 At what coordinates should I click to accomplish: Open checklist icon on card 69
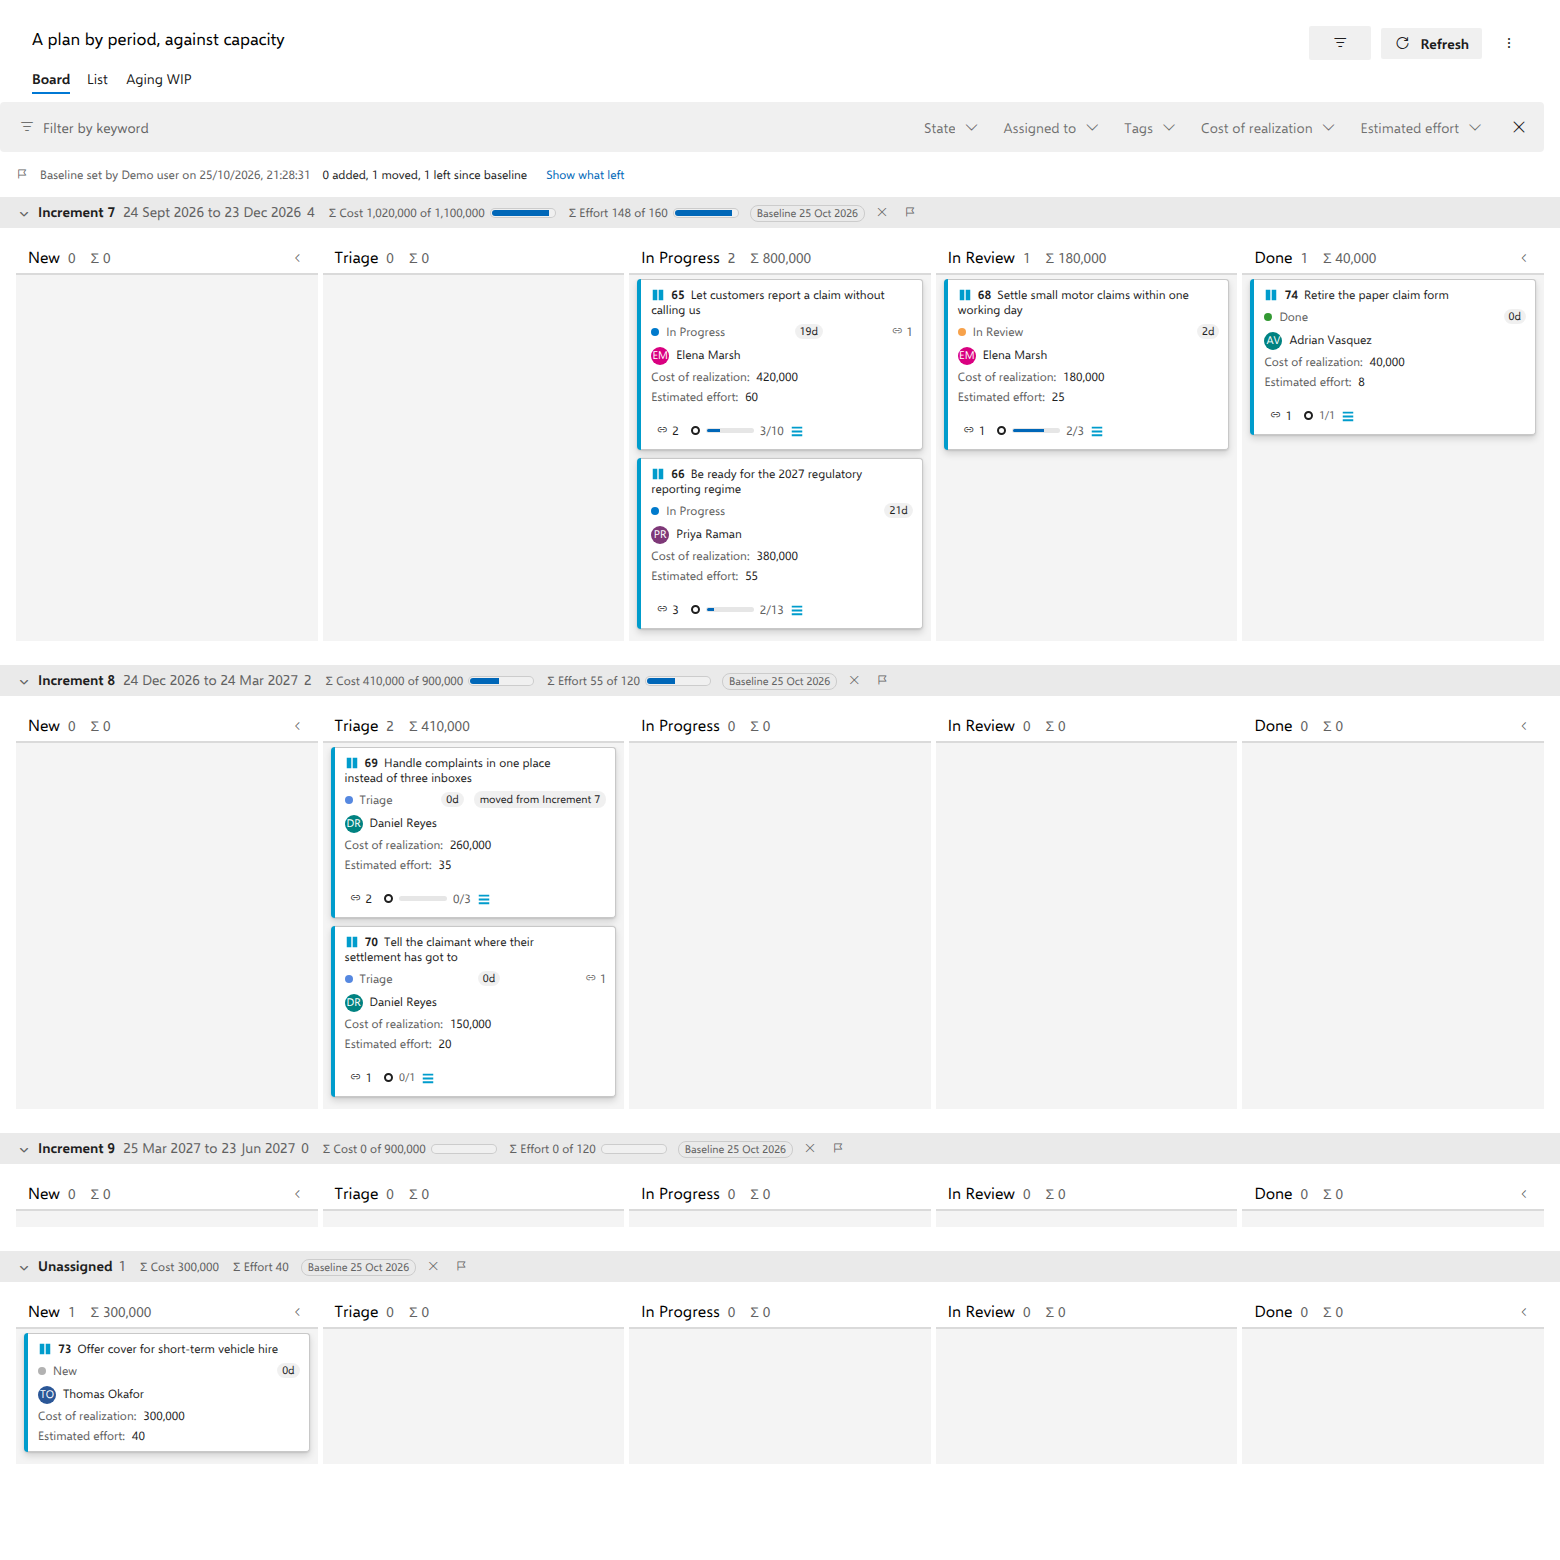click(484, 899)
